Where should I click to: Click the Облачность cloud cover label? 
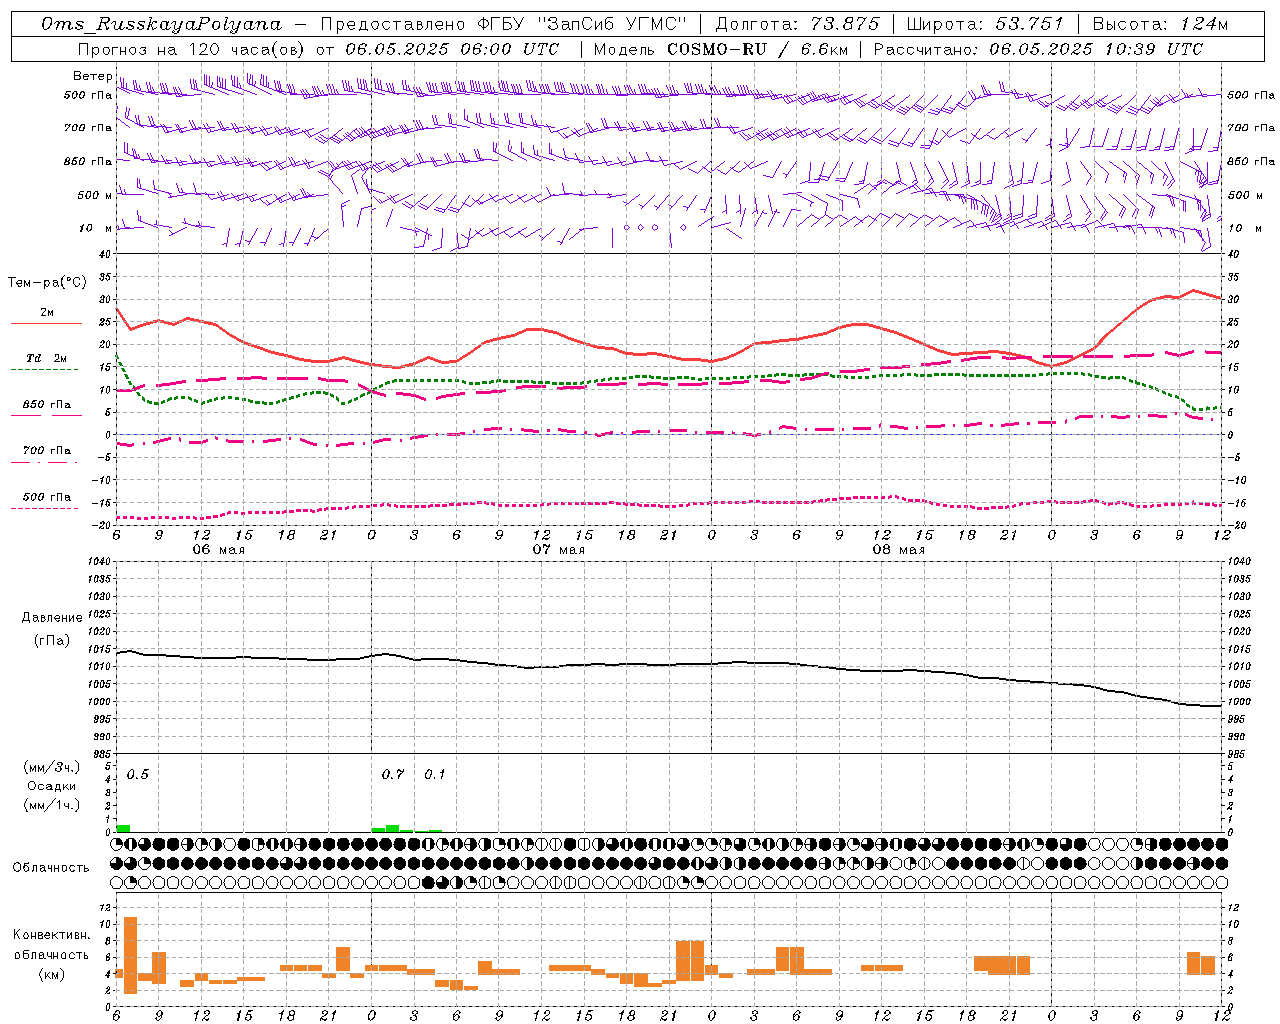point(51,868)
